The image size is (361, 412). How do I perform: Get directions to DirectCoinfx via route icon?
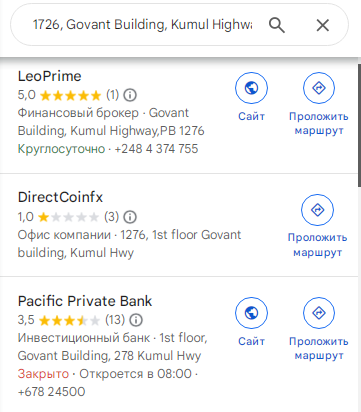tap(317, 210)
